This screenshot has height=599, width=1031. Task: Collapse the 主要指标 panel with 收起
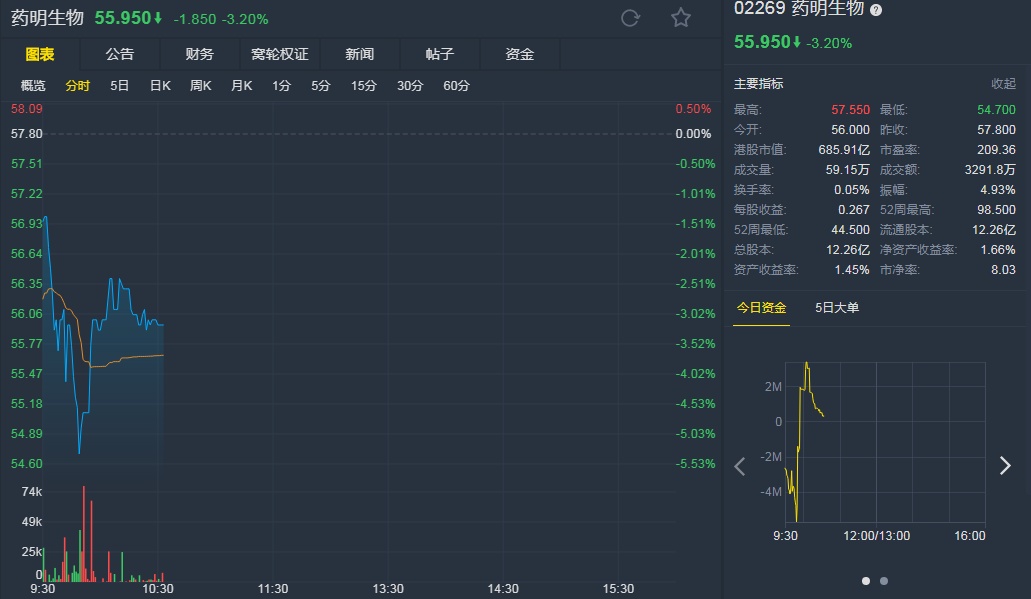click(x=1003, y=84)
